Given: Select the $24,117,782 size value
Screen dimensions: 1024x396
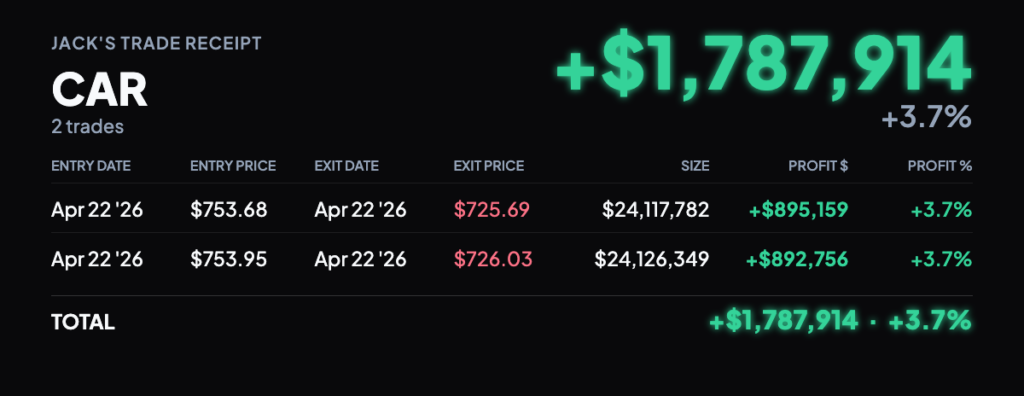Looking at the screenshot, I should pyautogui.click(x=656, y=210).
